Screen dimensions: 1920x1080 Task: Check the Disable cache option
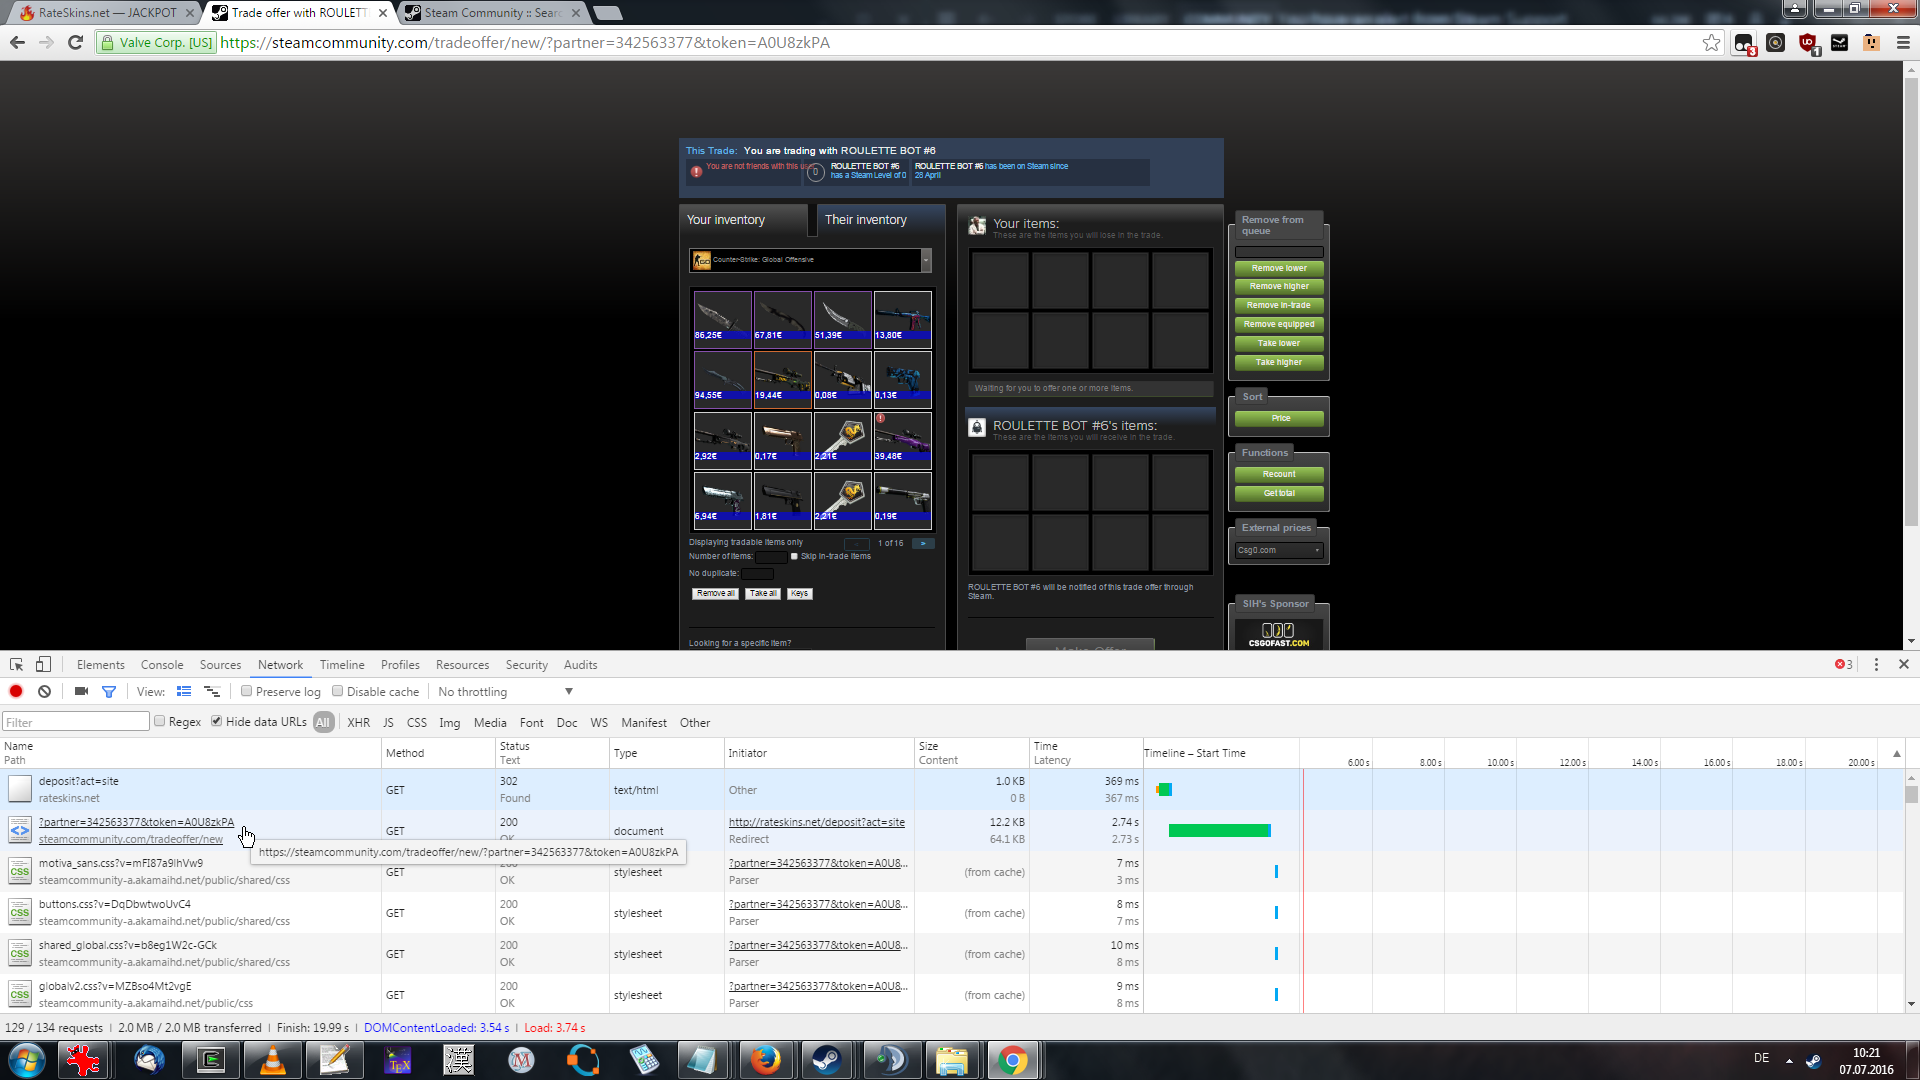338,691
